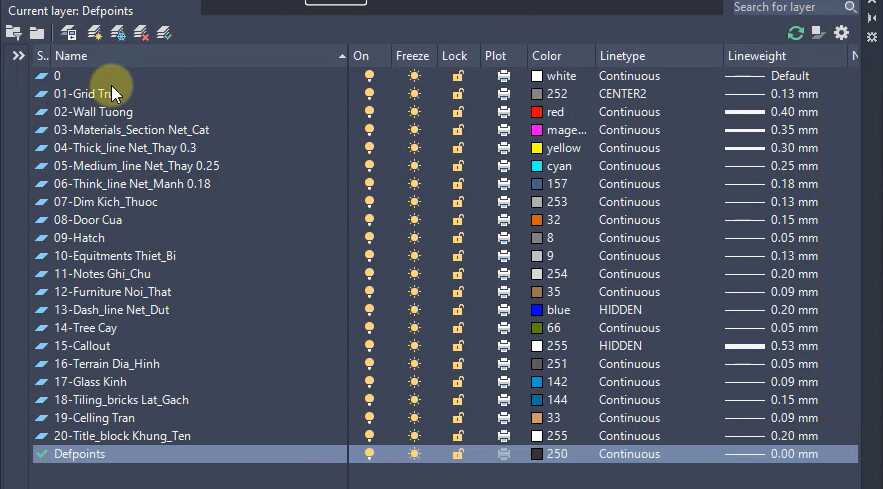Expand the layer filters tree panel
883x489 pixels.
click(18, 56)
